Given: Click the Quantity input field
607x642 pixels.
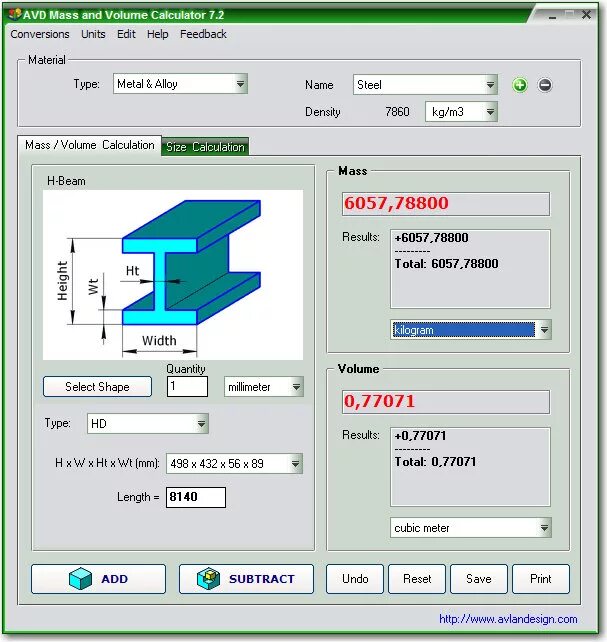Looking at the screenshot, I should [187, 387].
